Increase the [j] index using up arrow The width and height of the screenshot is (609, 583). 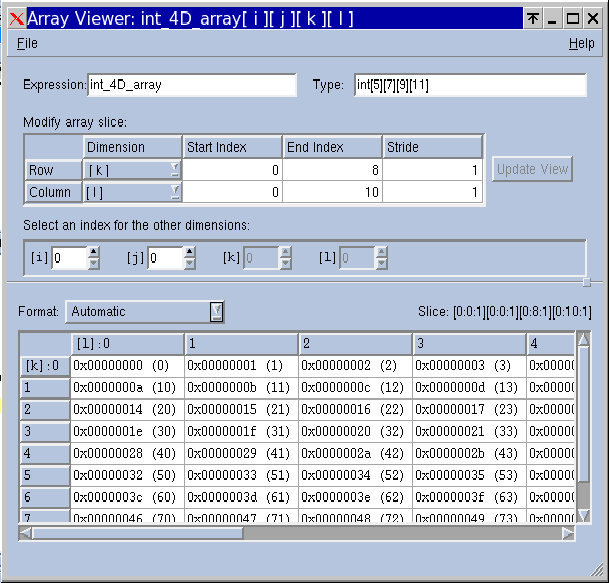pyautogui.click(x=190, y=252)
